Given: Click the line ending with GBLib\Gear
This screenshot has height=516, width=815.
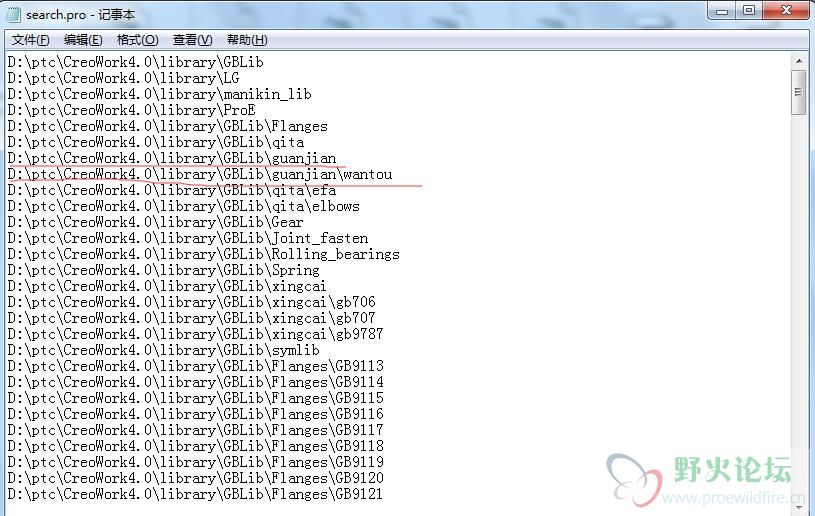Looking at the screenshot, I should point(155,222).
